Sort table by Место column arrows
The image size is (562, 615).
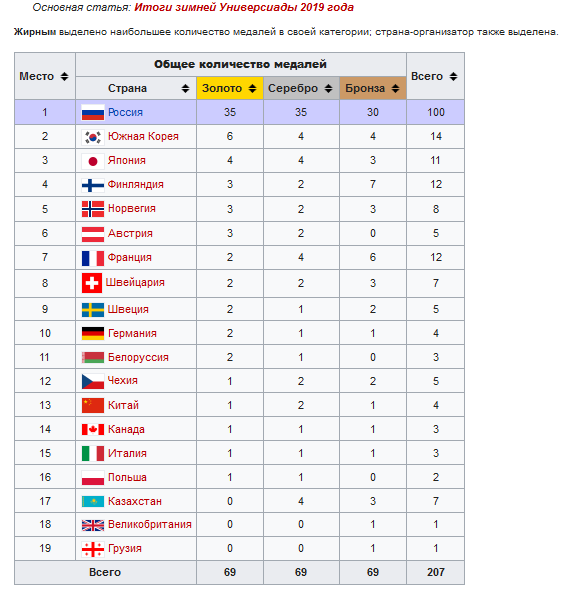point(64,76)
